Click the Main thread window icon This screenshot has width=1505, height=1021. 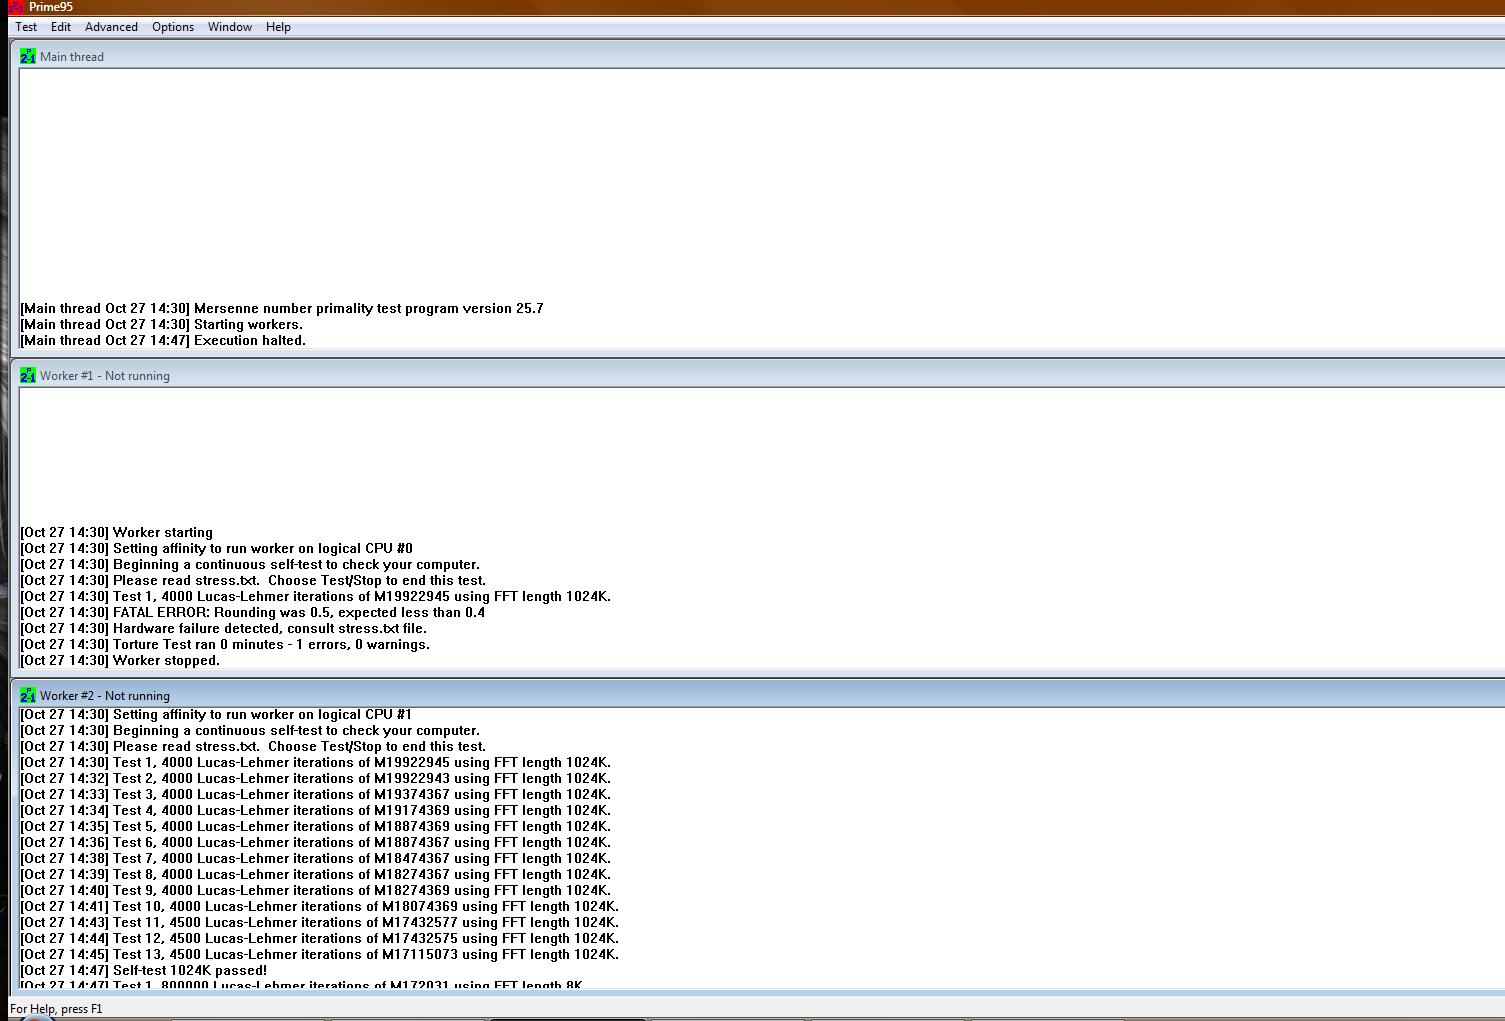[x=28, y=56]
